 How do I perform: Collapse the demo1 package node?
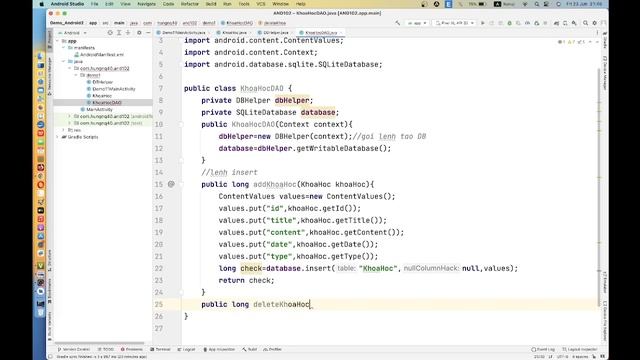76,75
